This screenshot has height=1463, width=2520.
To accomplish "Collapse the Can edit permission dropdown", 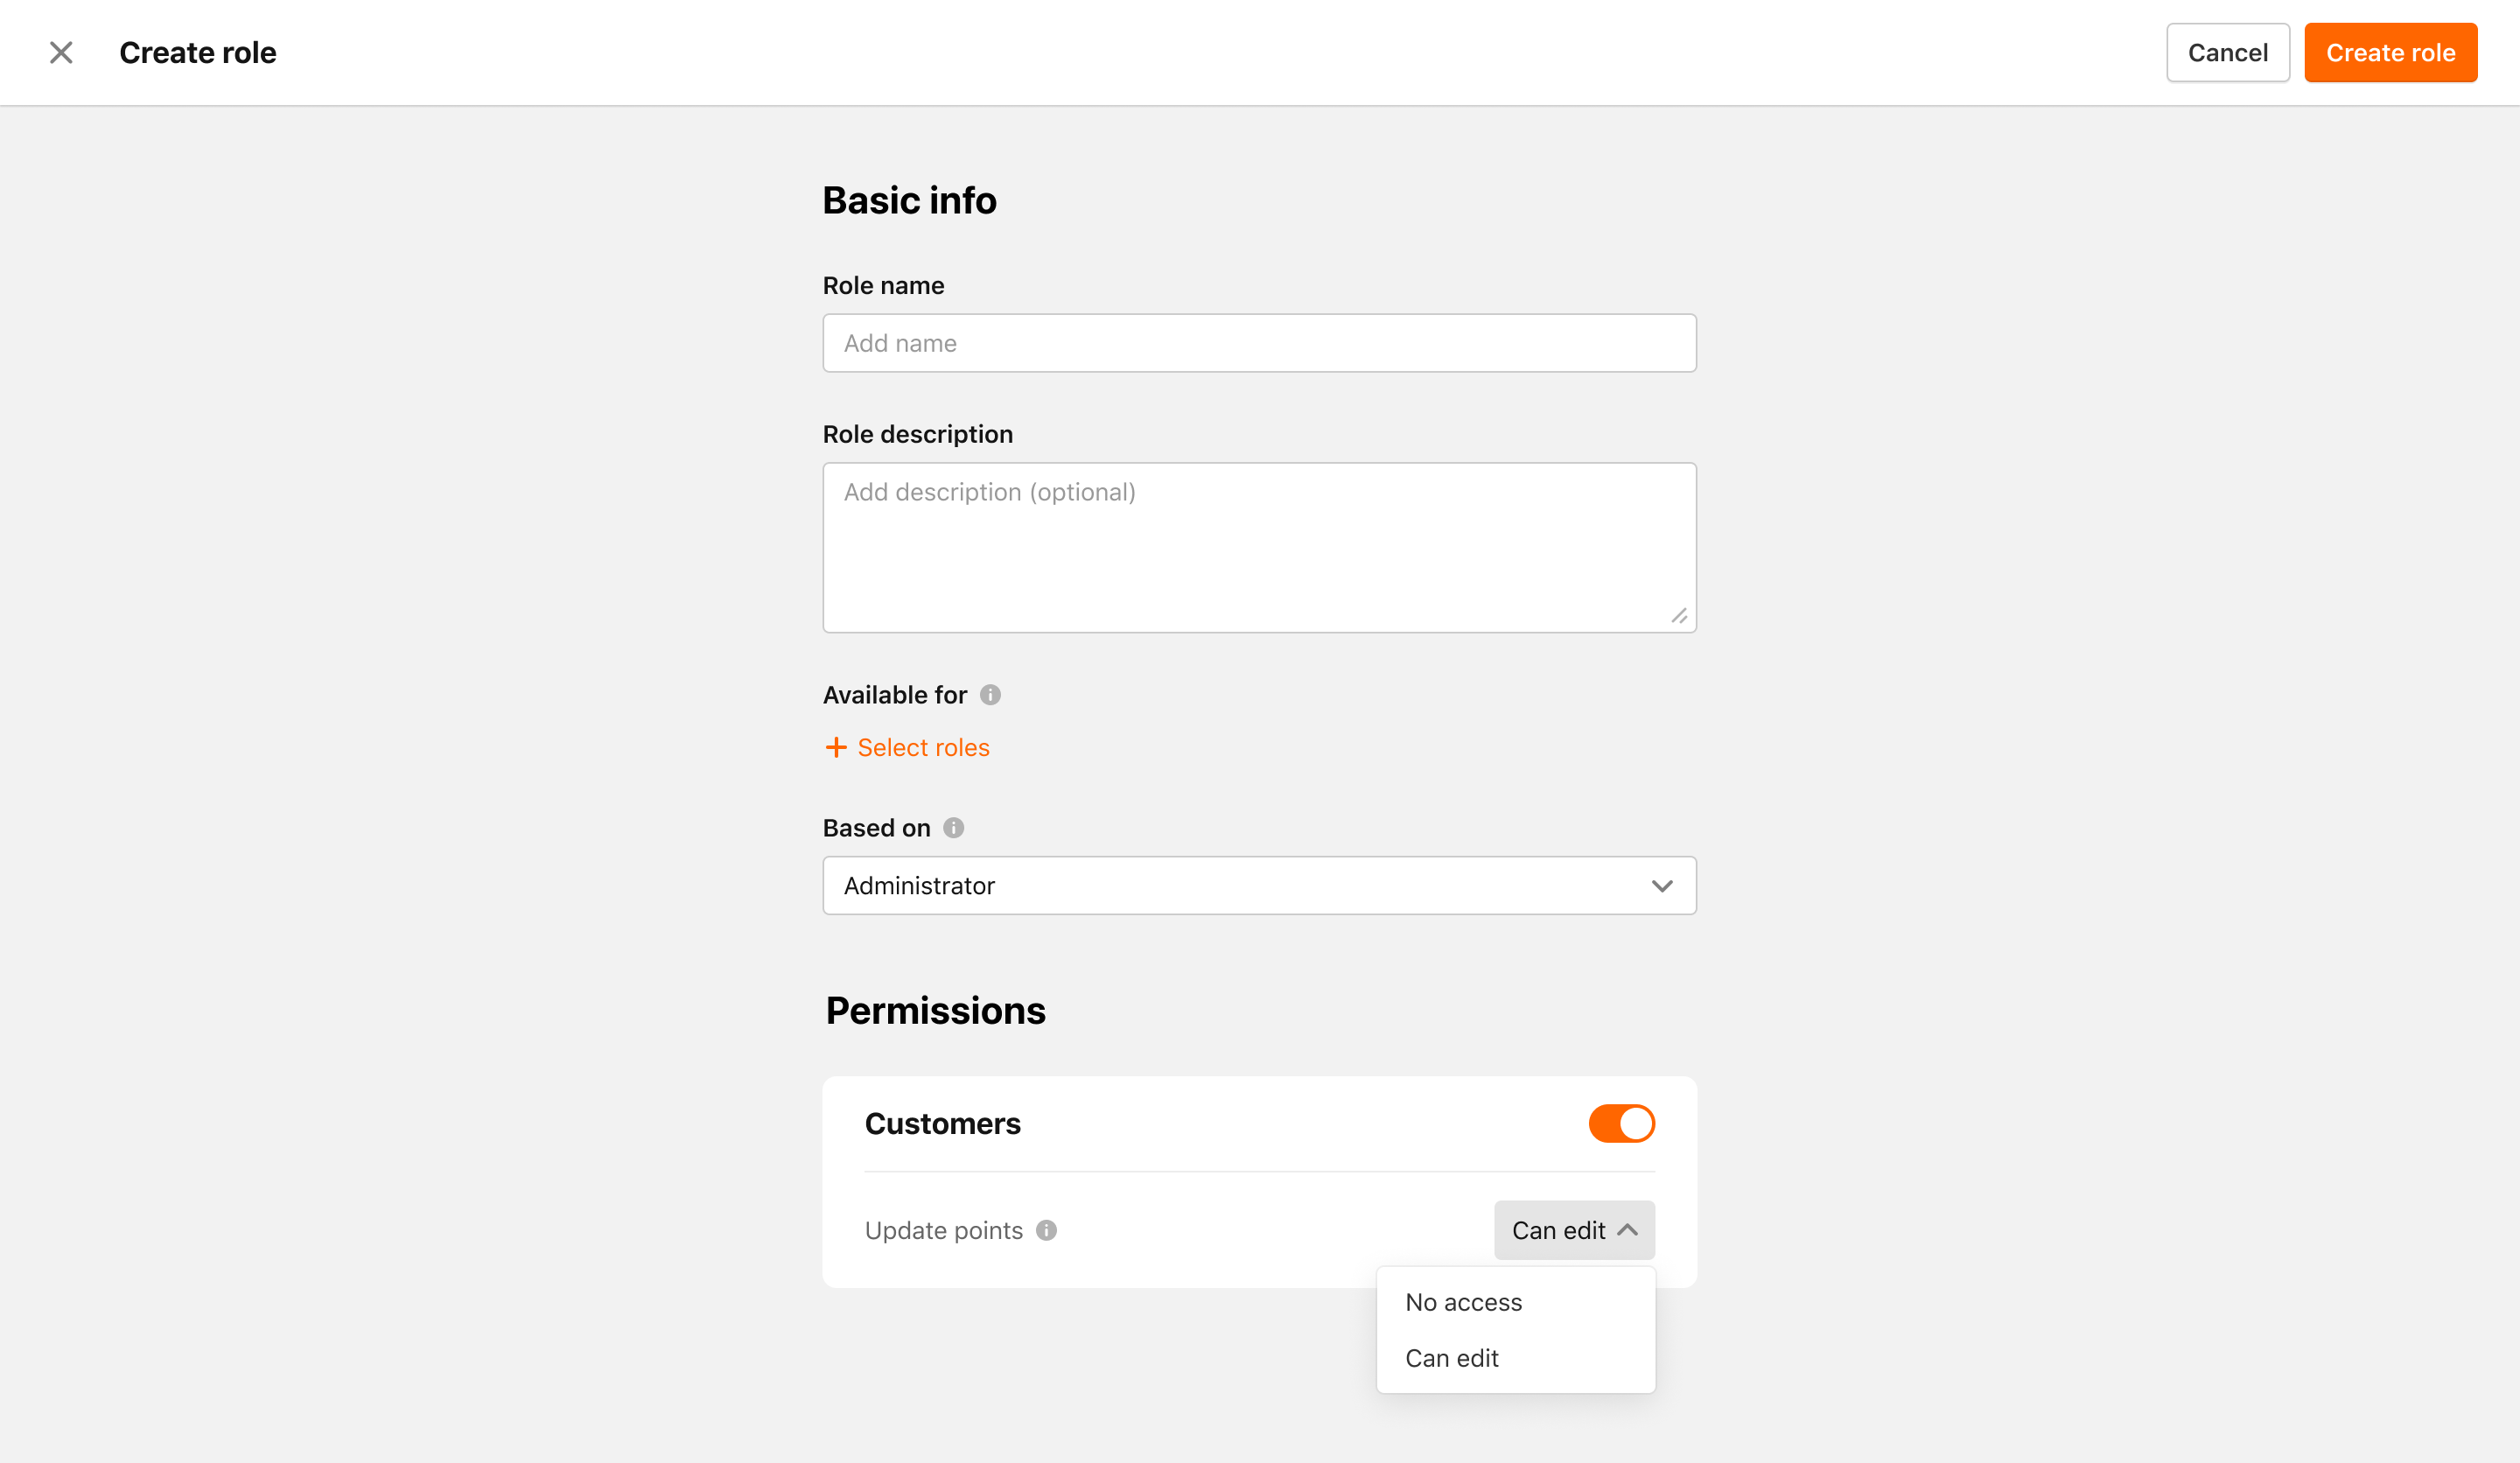I will pos(1574,1230).
